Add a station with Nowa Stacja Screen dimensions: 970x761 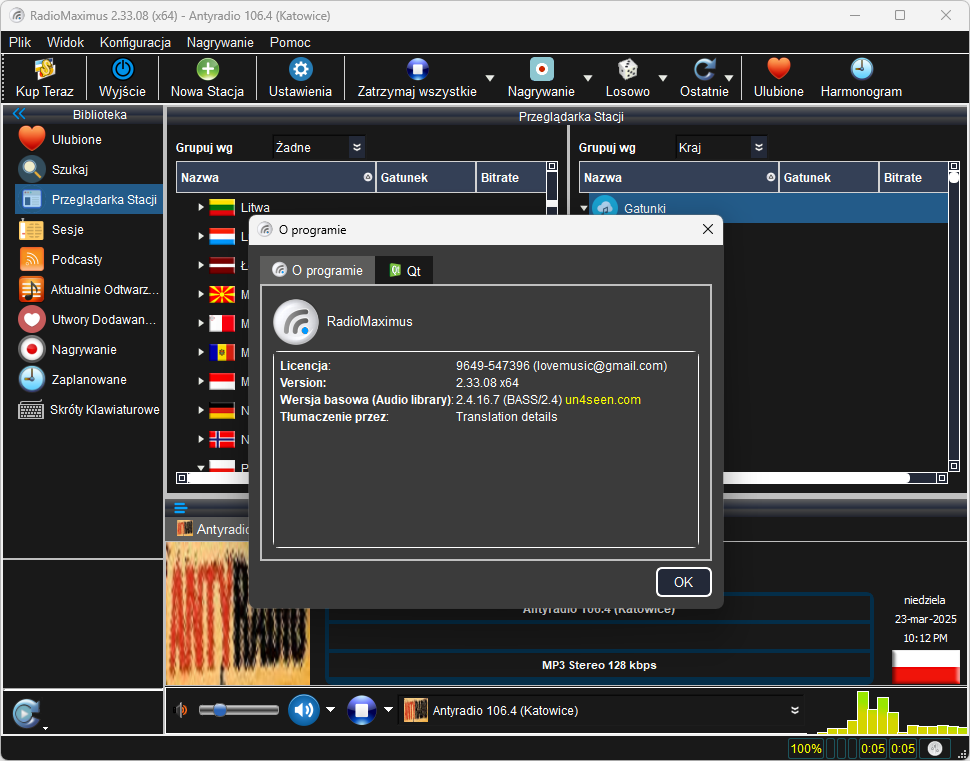[207, 69]
